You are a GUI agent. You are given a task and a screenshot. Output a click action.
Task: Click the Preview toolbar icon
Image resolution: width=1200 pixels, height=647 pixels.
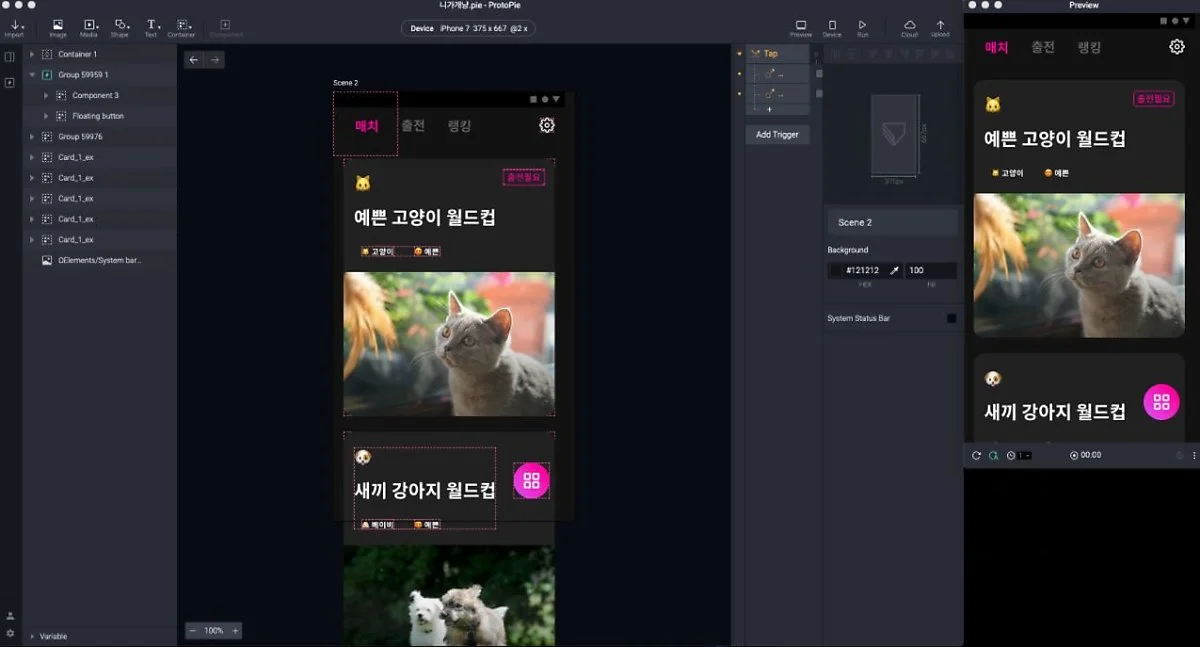801,27
